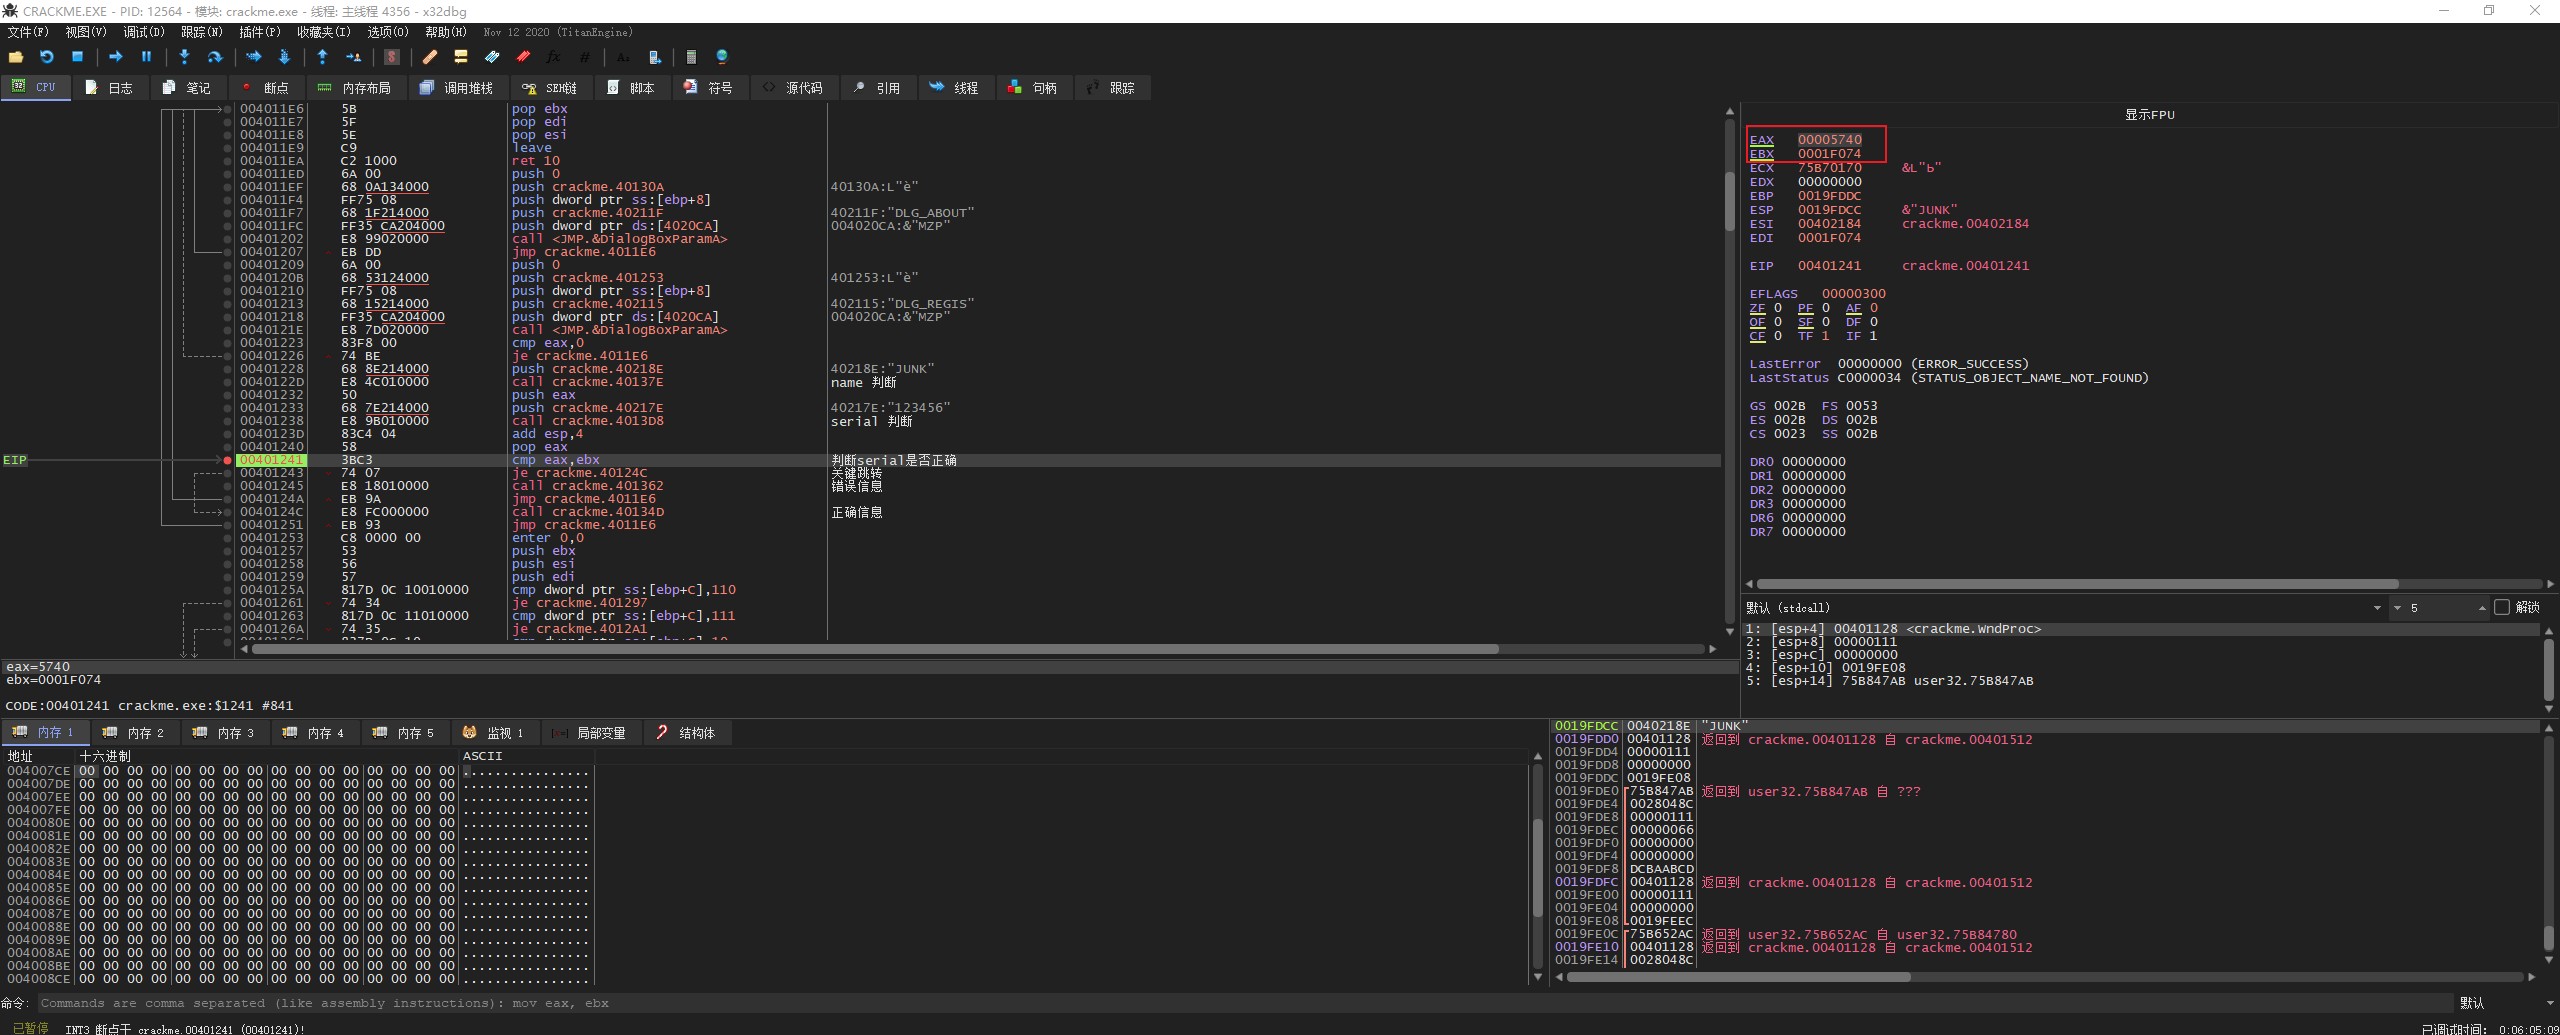2560x1035 pixels.
Task: Expand the 默认 (stdcall) calling convention dropdown
Action: pos(2377,608)
